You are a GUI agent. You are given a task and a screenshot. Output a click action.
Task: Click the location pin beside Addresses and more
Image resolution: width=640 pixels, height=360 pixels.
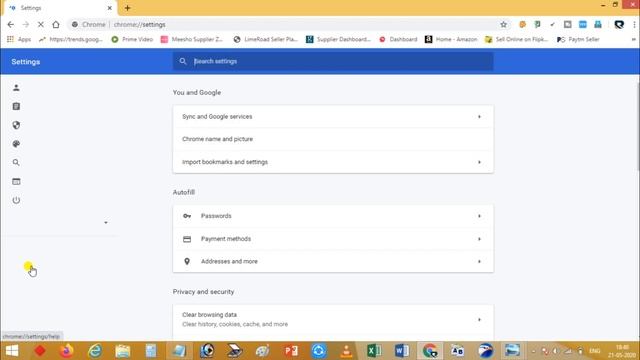pos(187,261)
